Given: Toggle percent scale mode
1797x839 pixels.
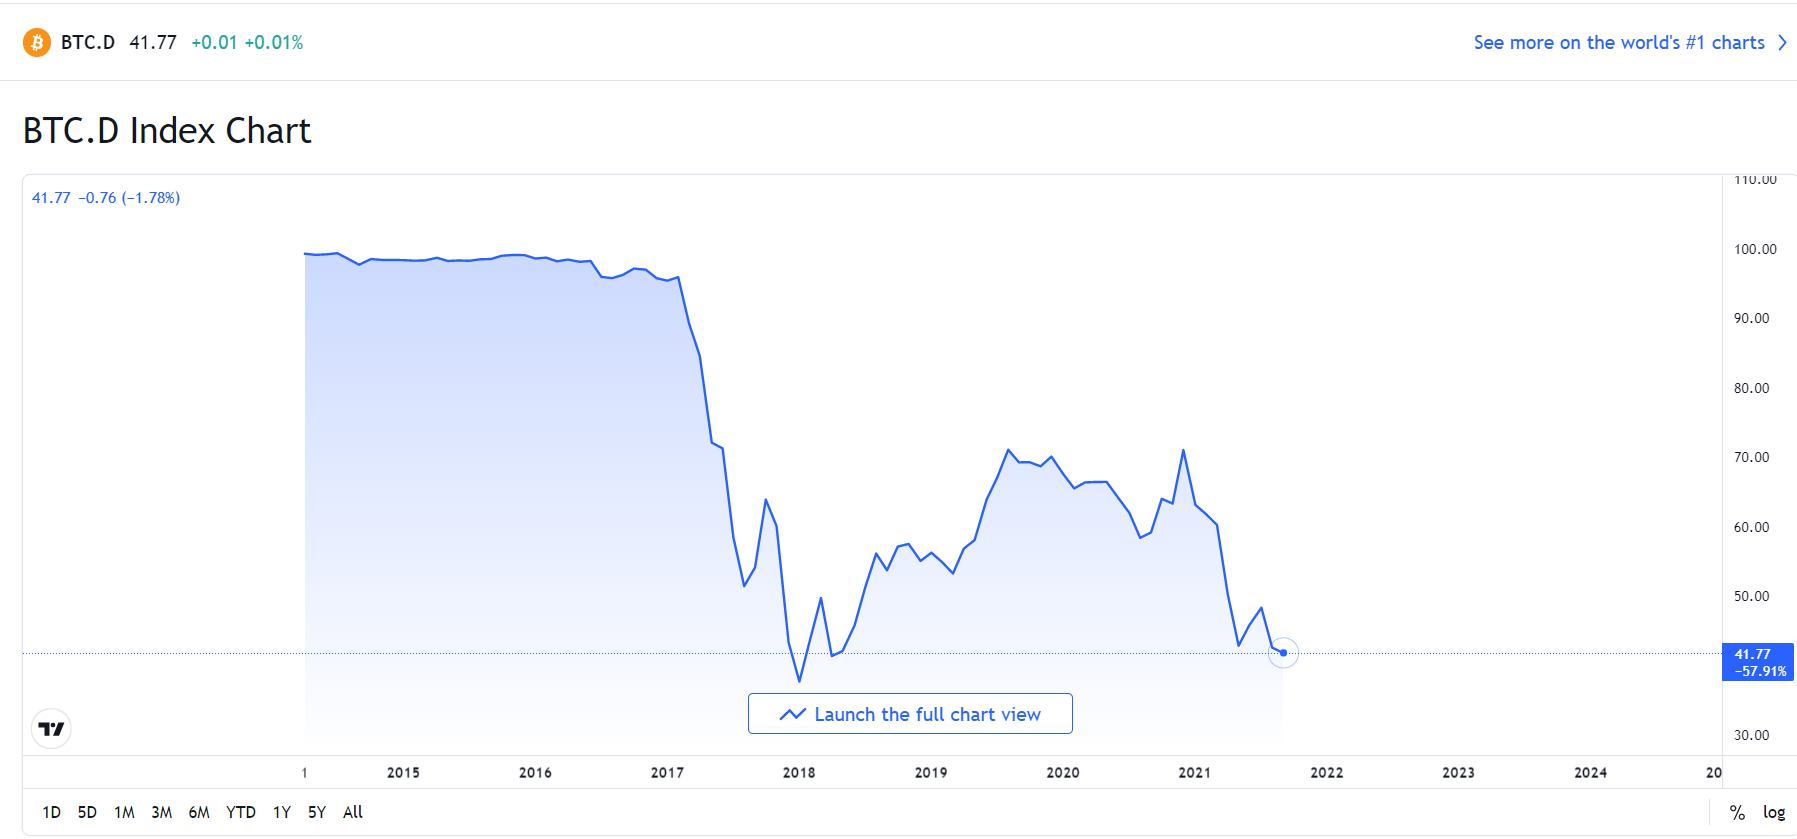Looking at the screenshot, I should pos(1737,812).
